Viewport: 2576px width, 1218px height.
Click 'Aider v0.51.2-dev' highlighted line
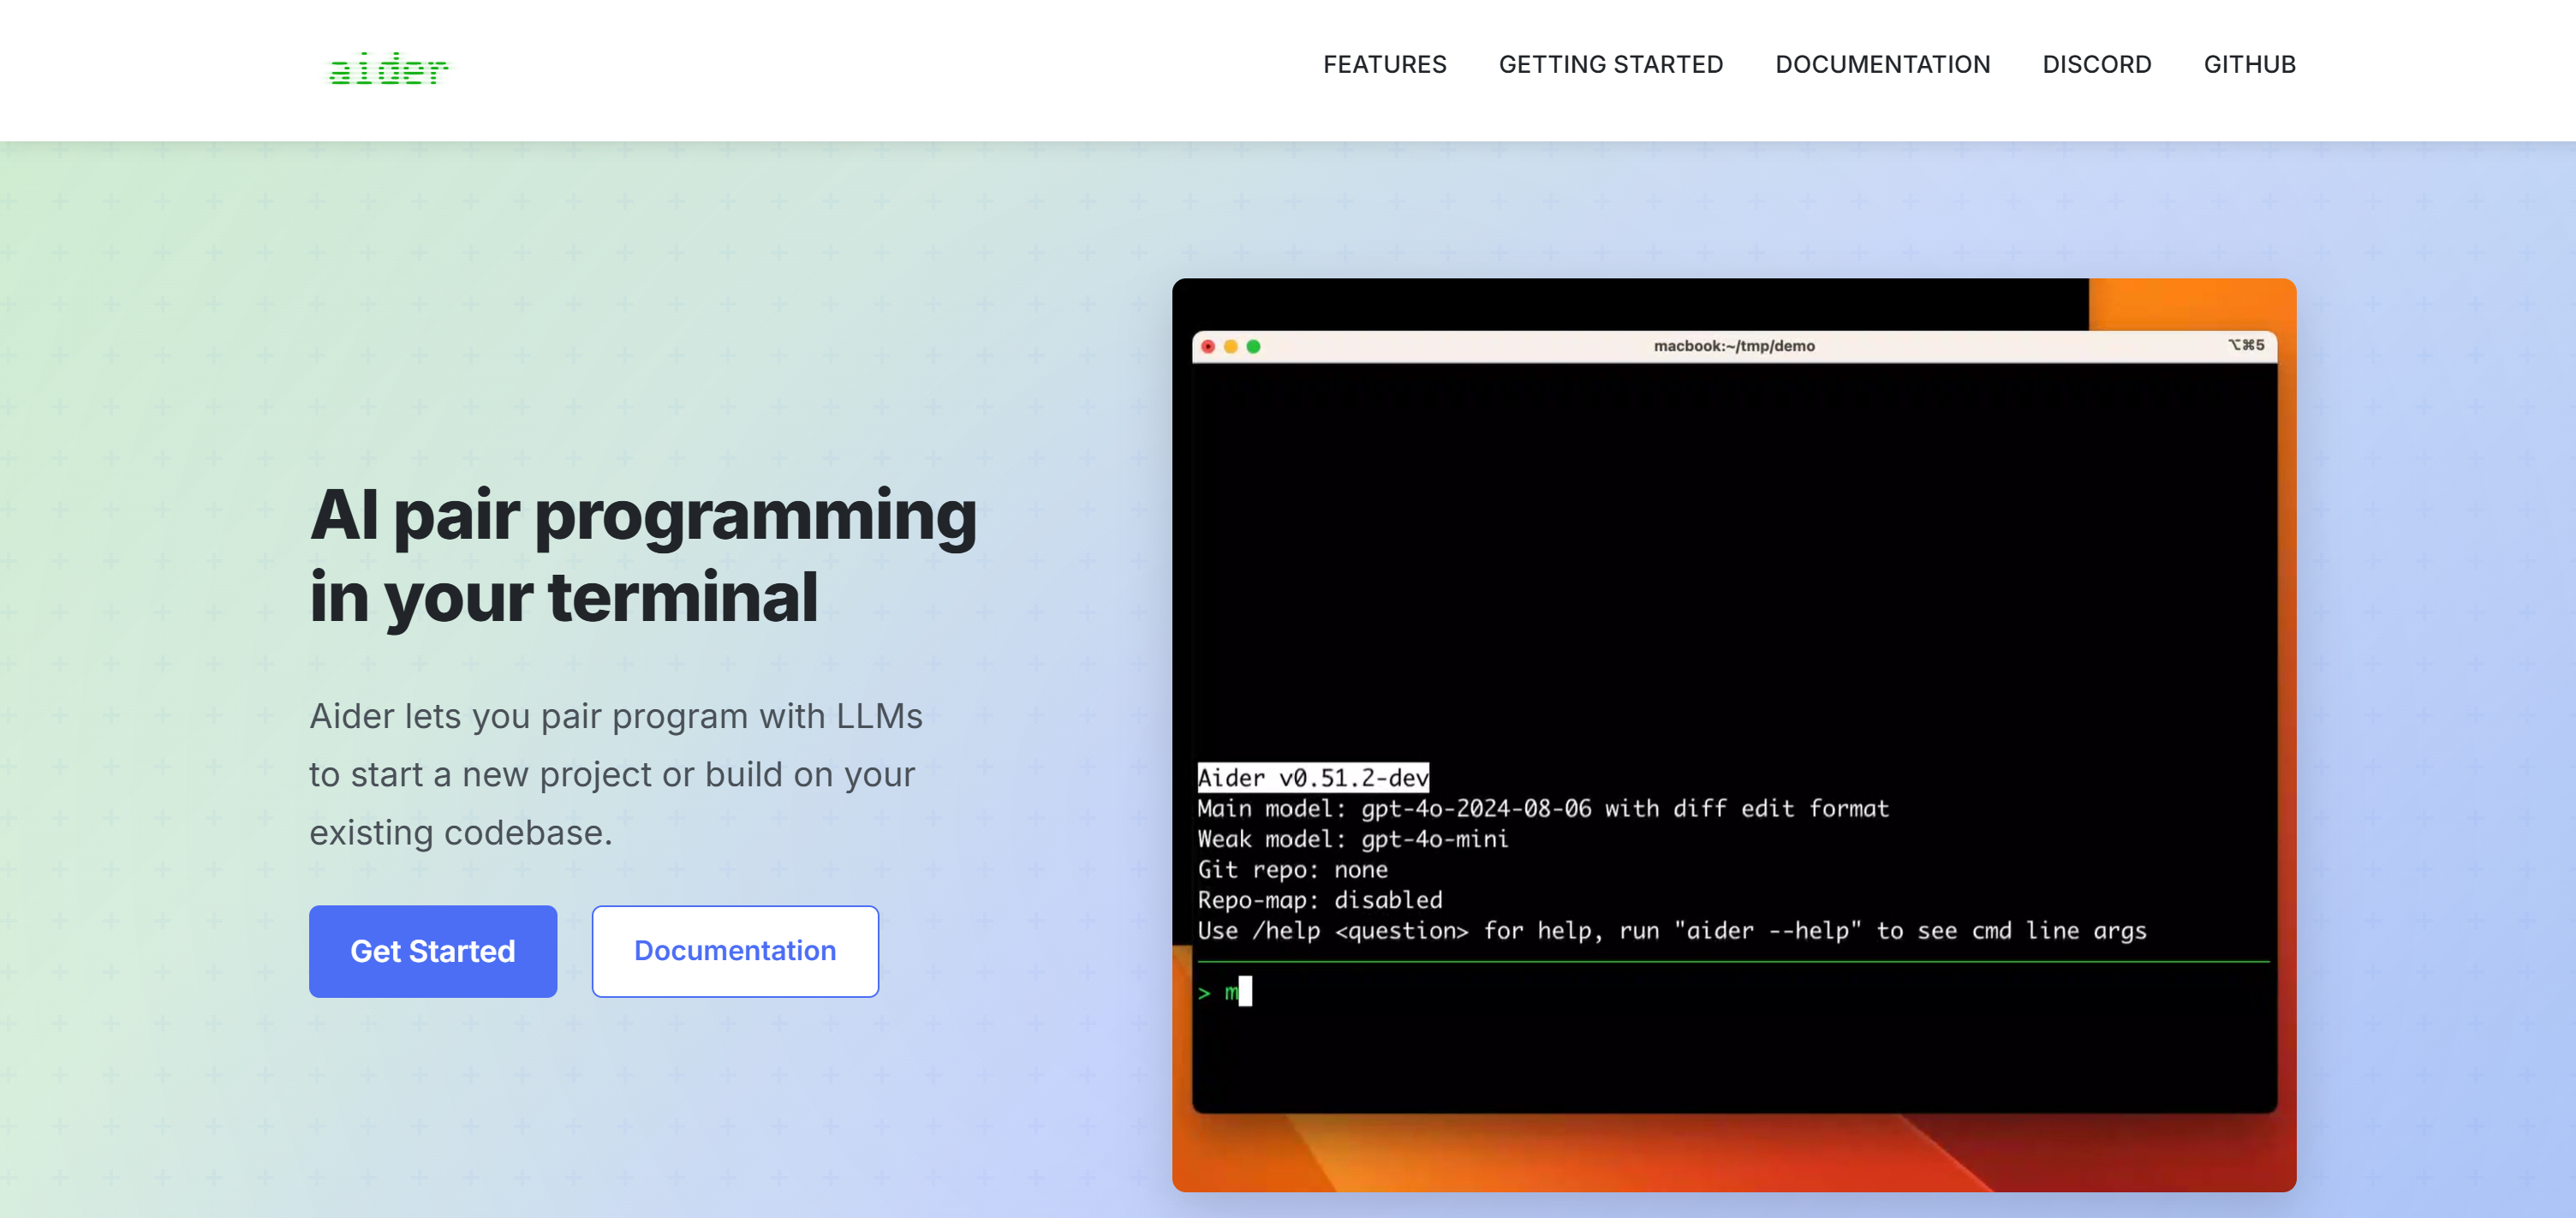tap(1312, 777)
